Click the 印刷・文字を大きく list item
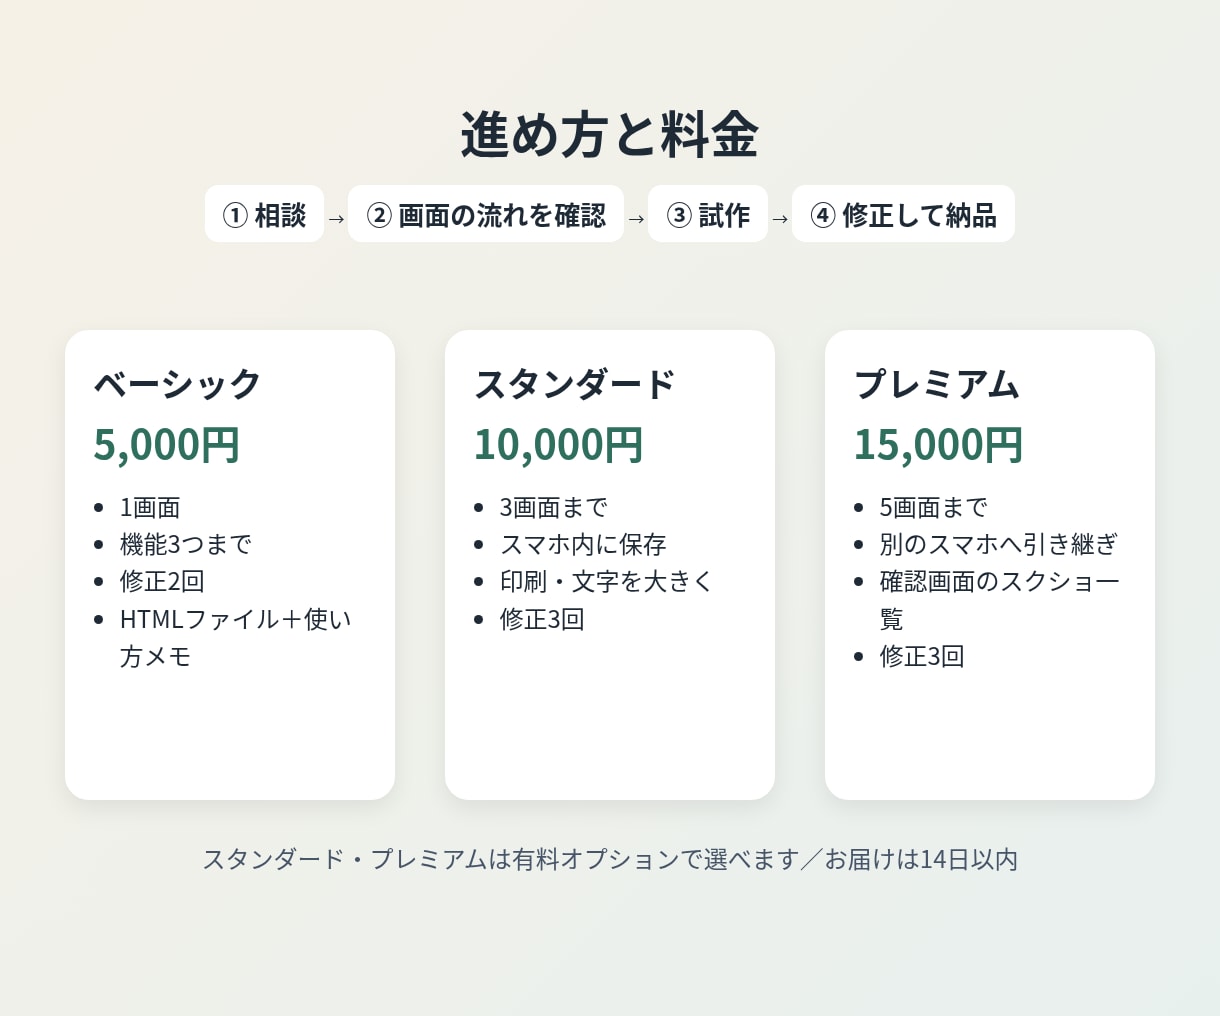Image resolution: width=1220 pixels, height=1016 pixels. point(606,582)
